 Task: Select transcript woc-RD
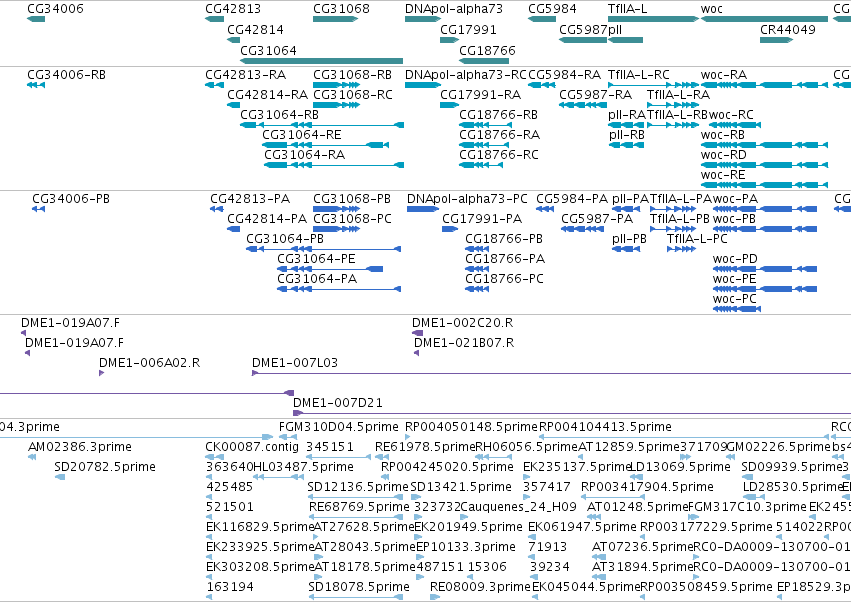click(764, 165)
